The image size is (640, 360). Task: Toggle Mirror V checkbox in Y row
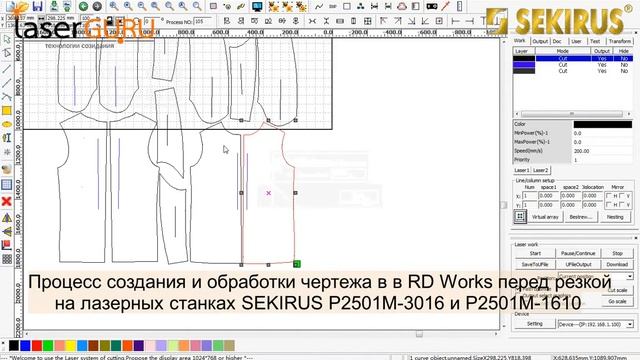[622, 204]
